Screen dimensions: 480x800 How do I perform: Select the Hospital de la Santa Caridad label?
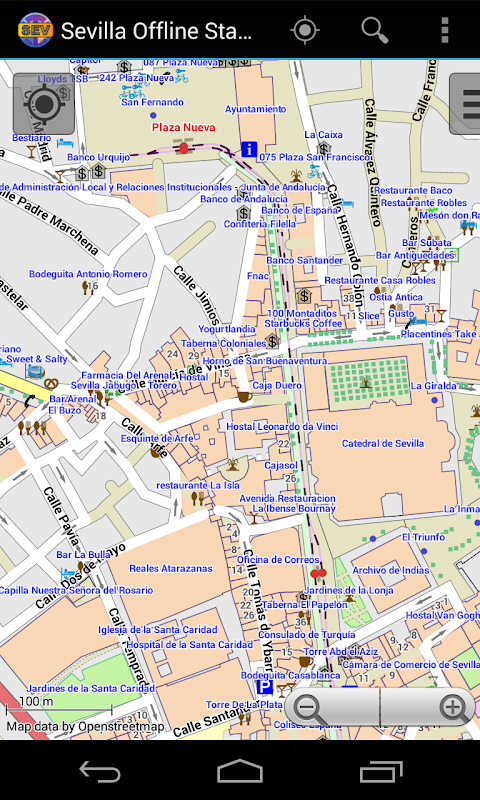pyautogui.click(x=190, y=645)
